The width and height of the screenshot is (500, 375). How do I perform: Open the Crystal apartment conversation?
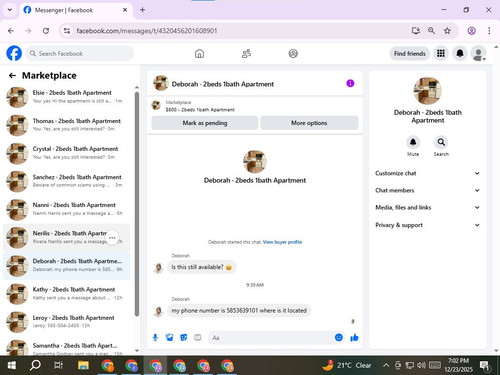point(67,153)
